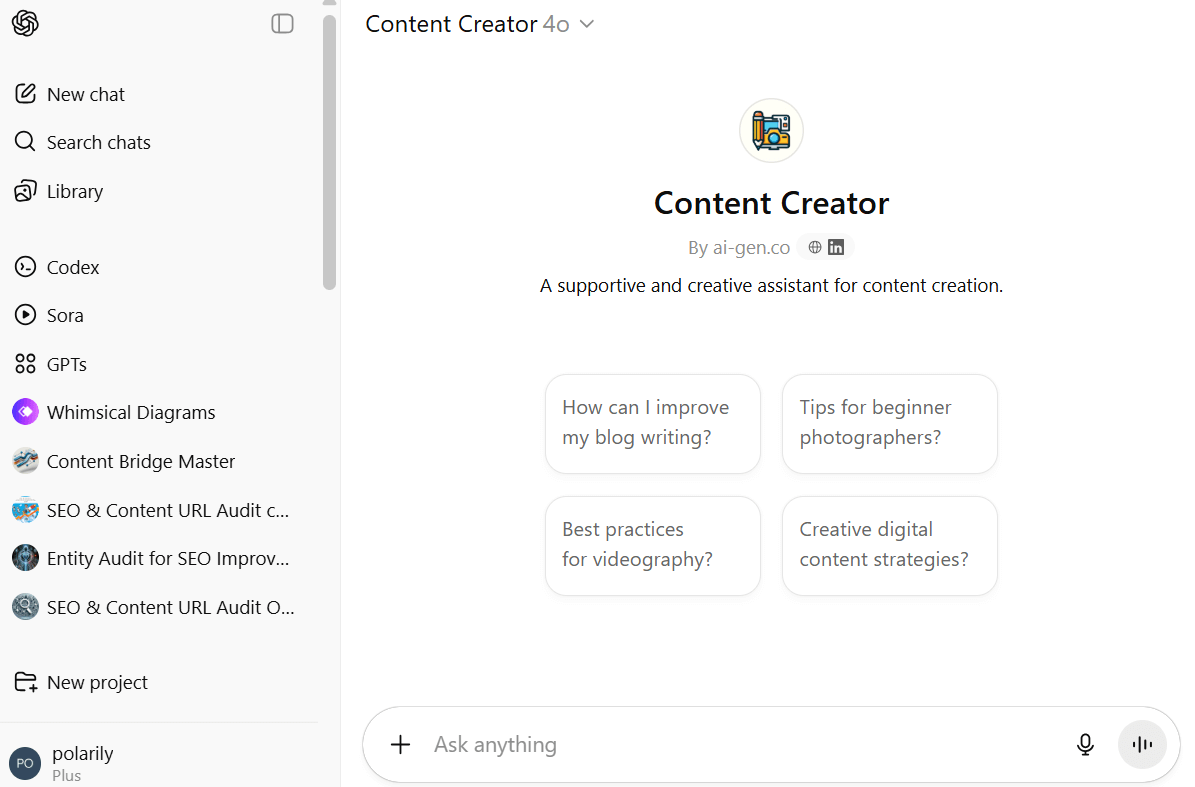Choose 'Creative digital content strategies?' prompt
Screen dimensions: 1195x787
pos(889,545)
